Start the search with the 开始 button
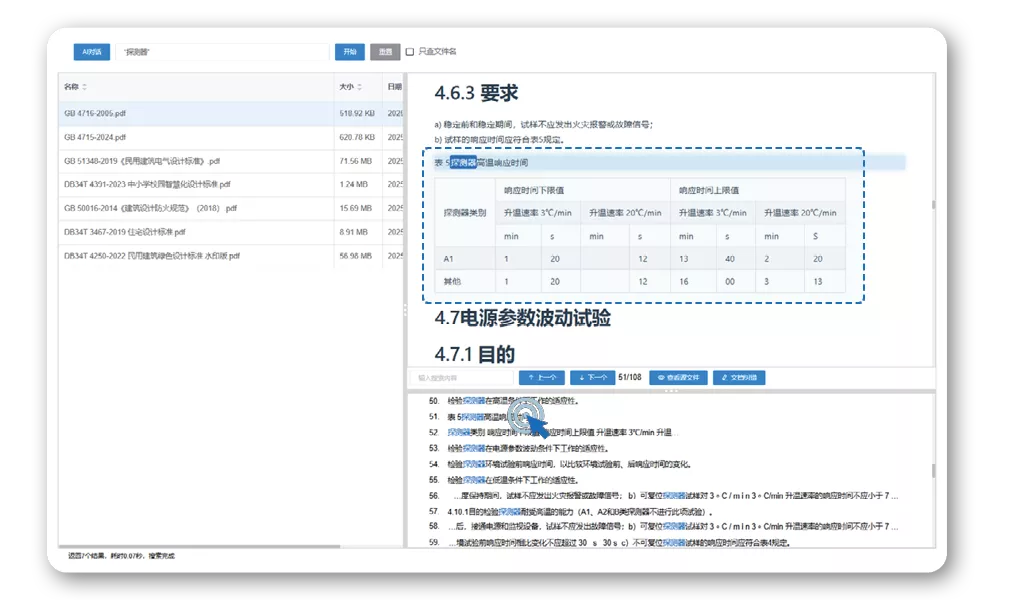1024x600 pixels. tap(349, 52)
